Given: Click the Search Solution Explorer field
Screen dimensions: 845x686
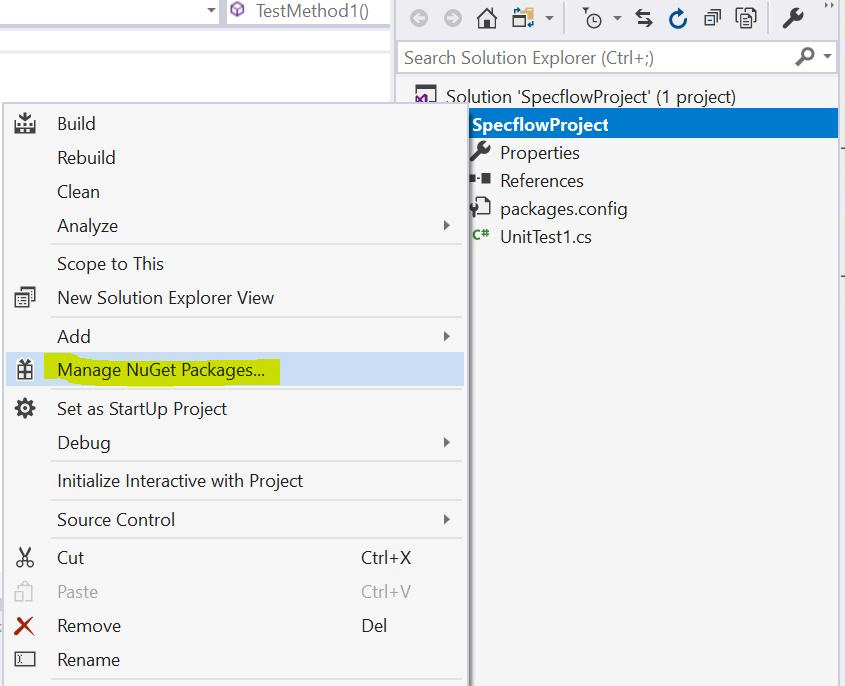Looking at the screenshot, I should pos(595,58).
